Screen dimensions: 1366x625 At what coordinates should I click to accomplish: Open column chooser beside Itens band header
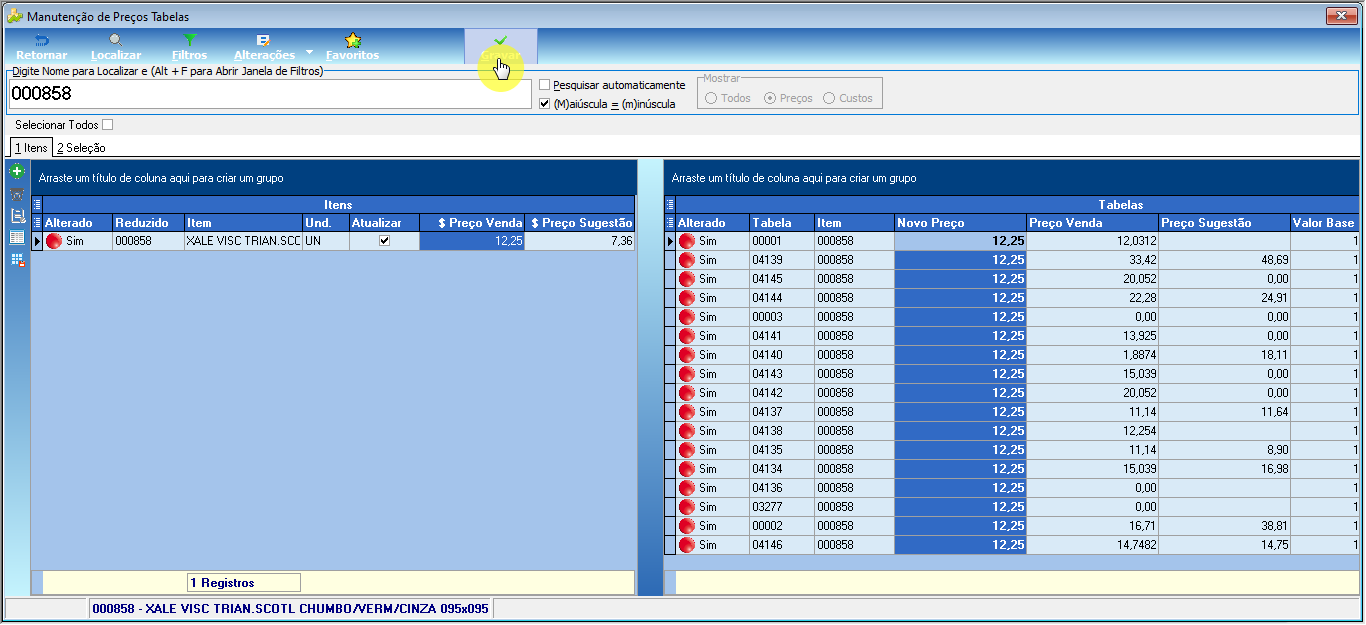click(37, 204)
